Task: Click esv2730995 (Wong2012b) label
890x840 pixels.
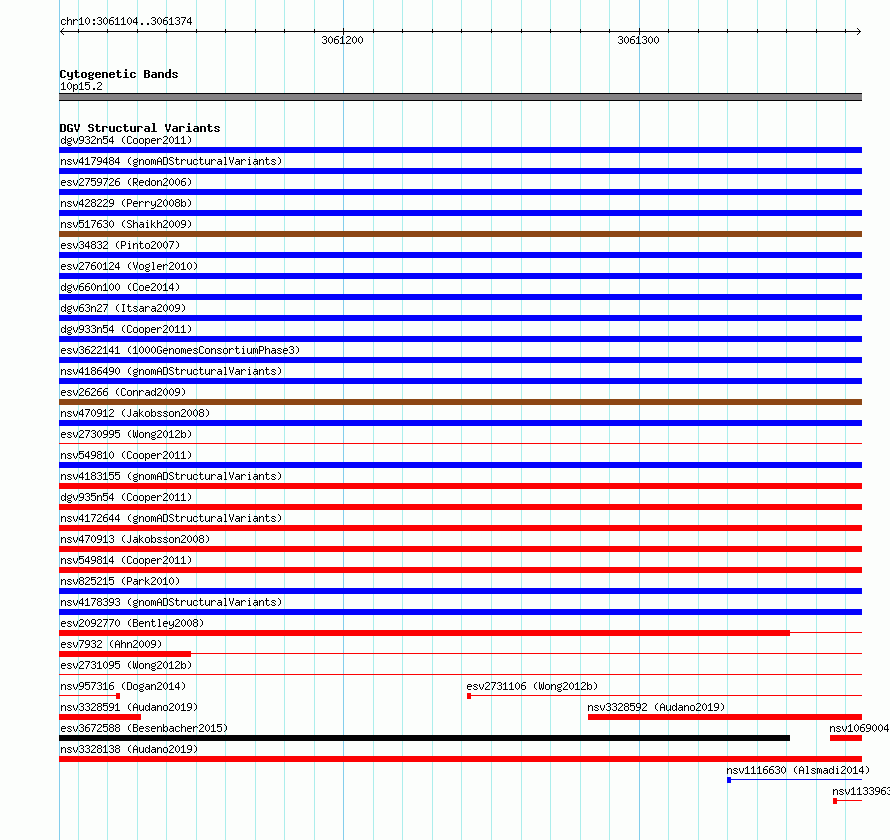Action: [x=126, y=434]
